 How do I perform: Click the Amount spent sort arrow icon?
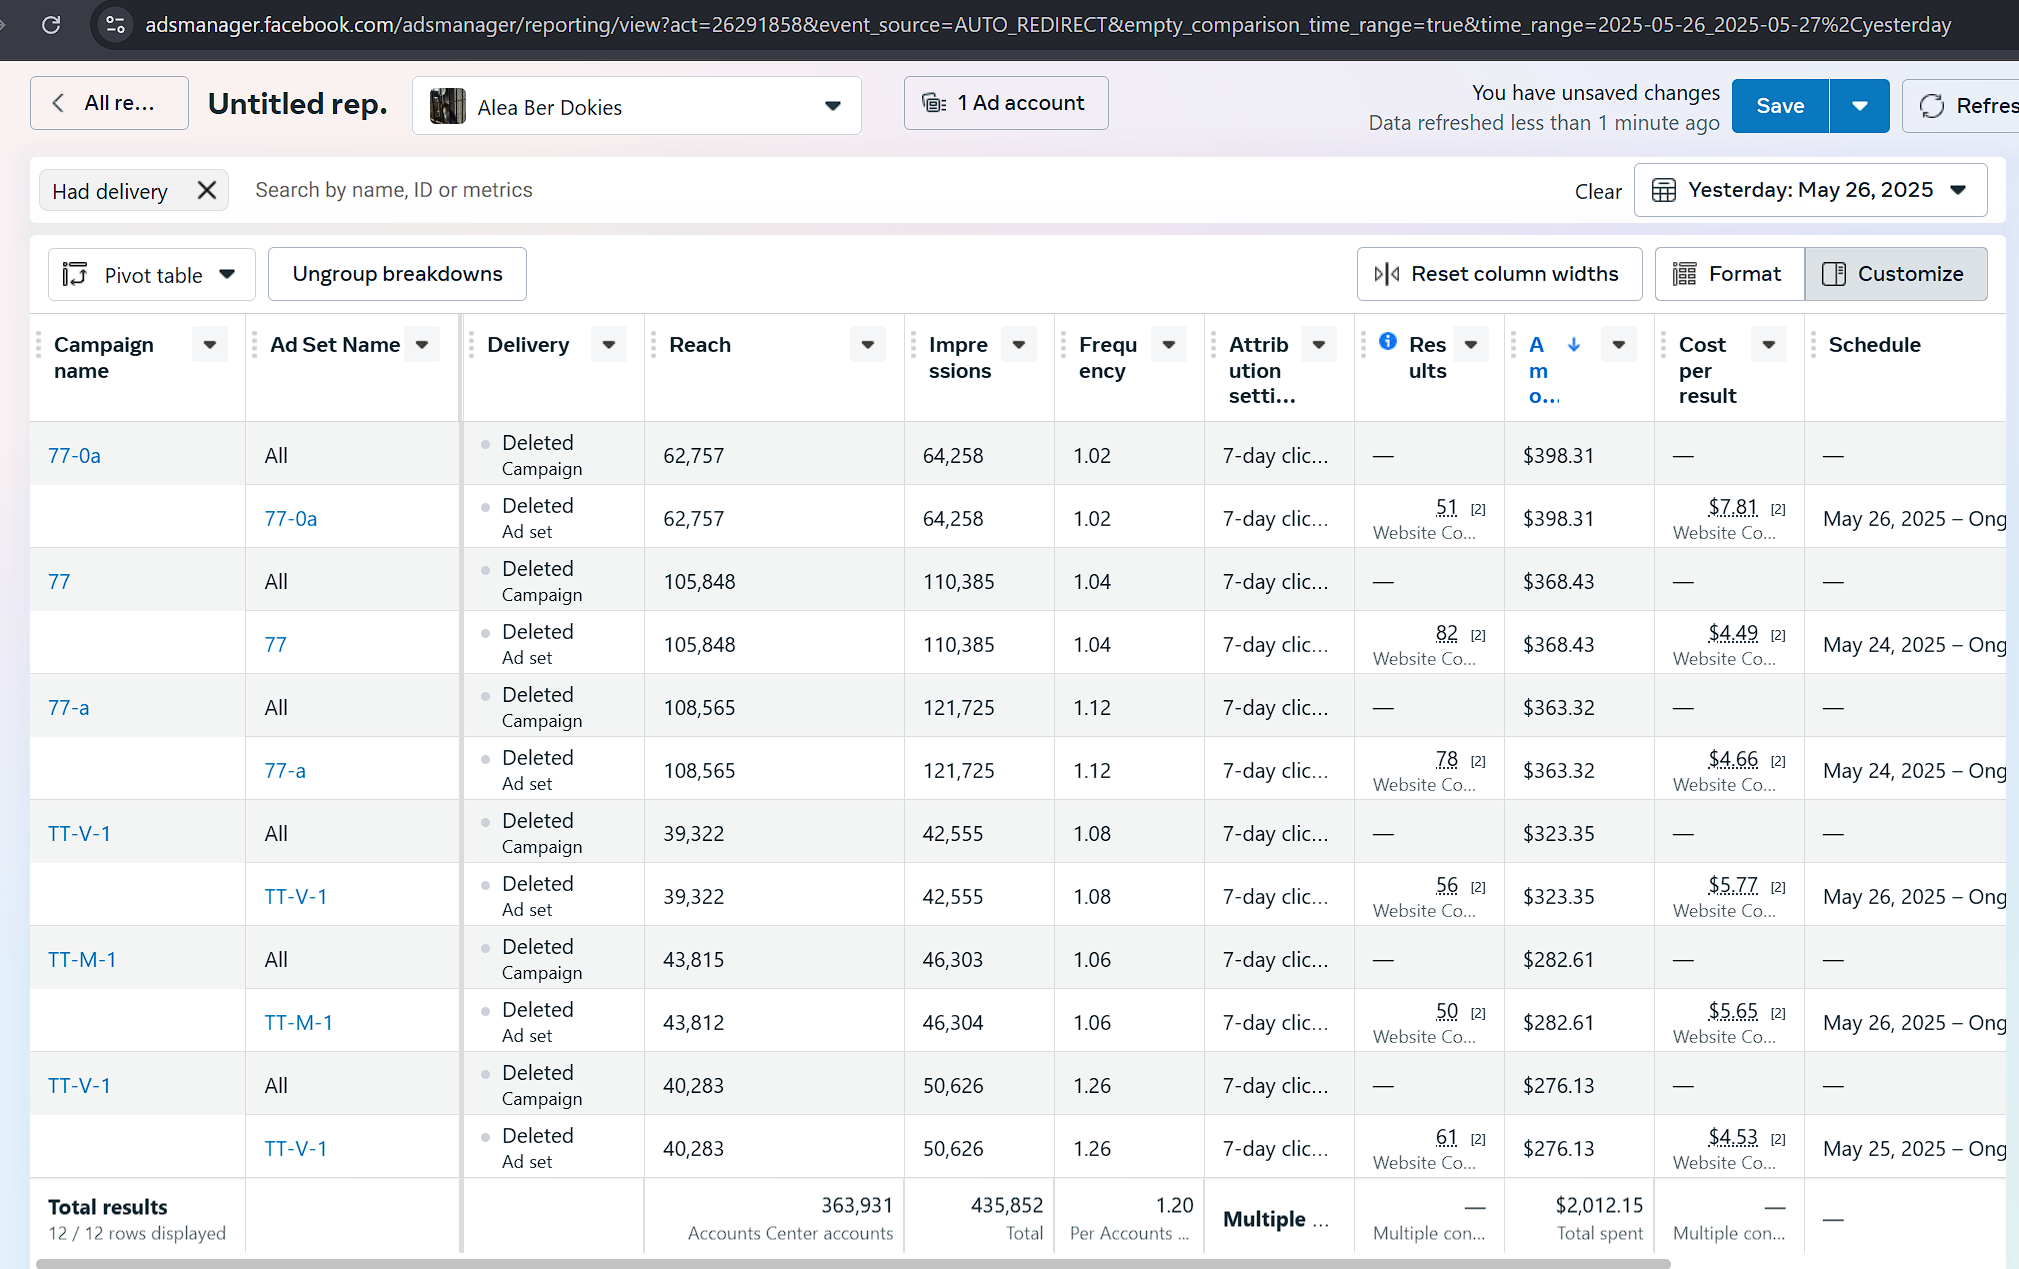tap(1574, 344)
